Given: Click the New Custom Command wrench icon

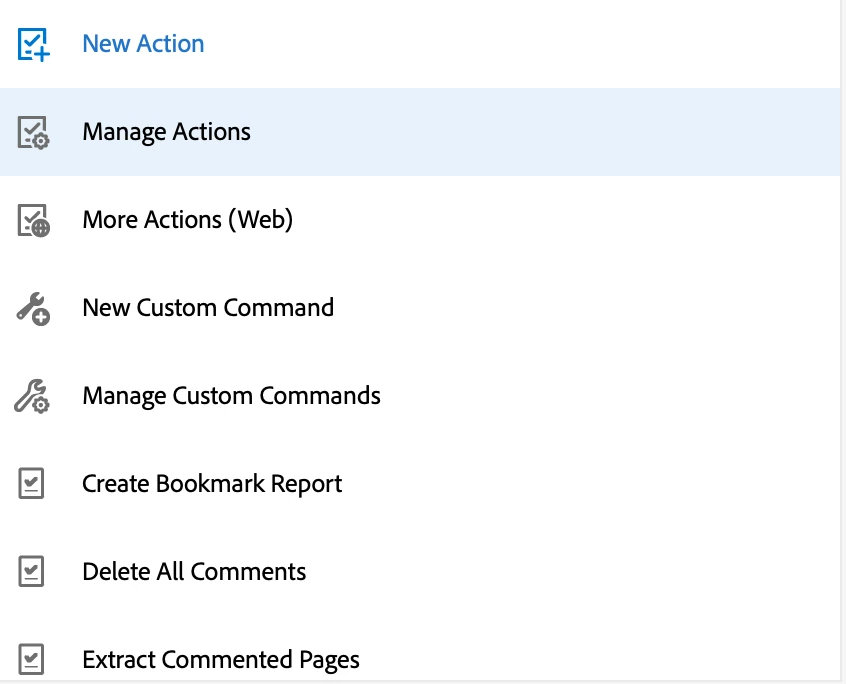Looking at the screenshot, I should click(x=33, y=308).
